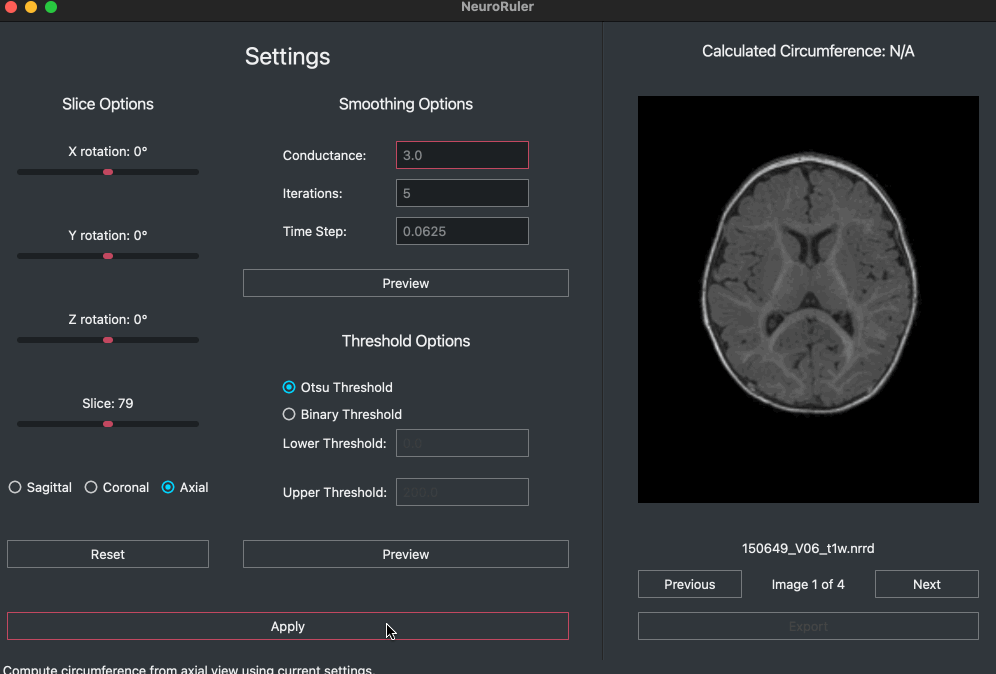The height and width of the screenshot is (674, 996).
Task: Choose Otsu Threshold option
Action: click(289, 387)
